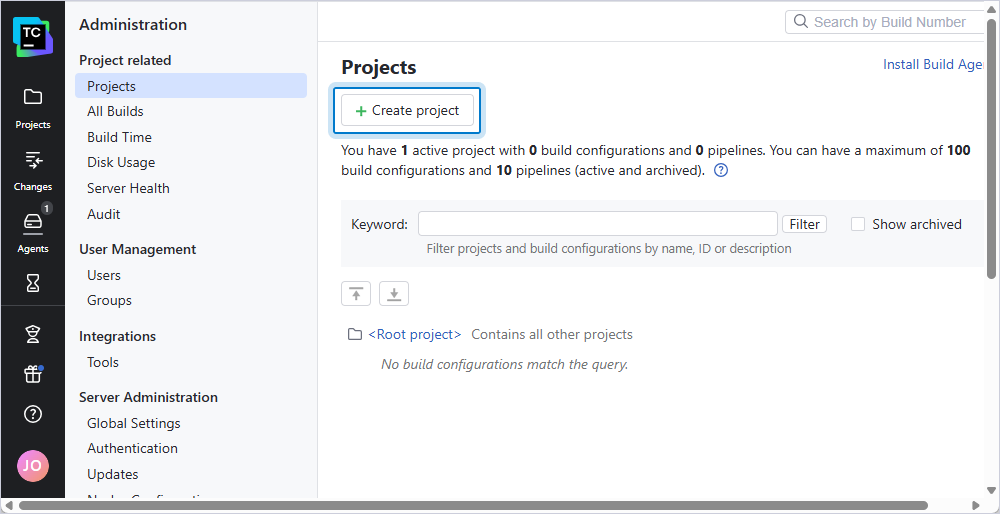Open Disk Usage page
1000x514 pixels.
pos(121,163)
